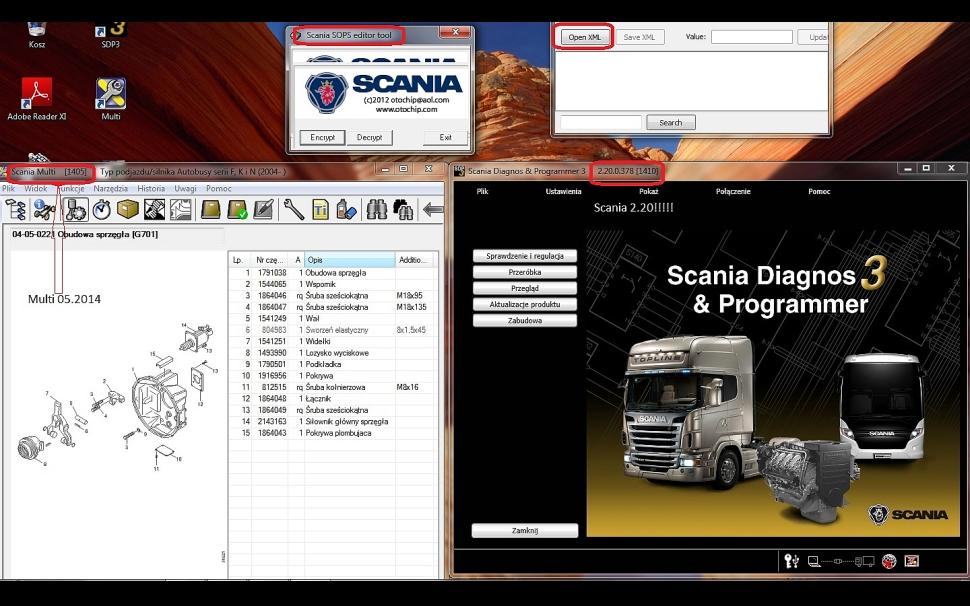The image size is (970, 606).
Task: Click the Value input field in XML tool
Action: [752, 37]
